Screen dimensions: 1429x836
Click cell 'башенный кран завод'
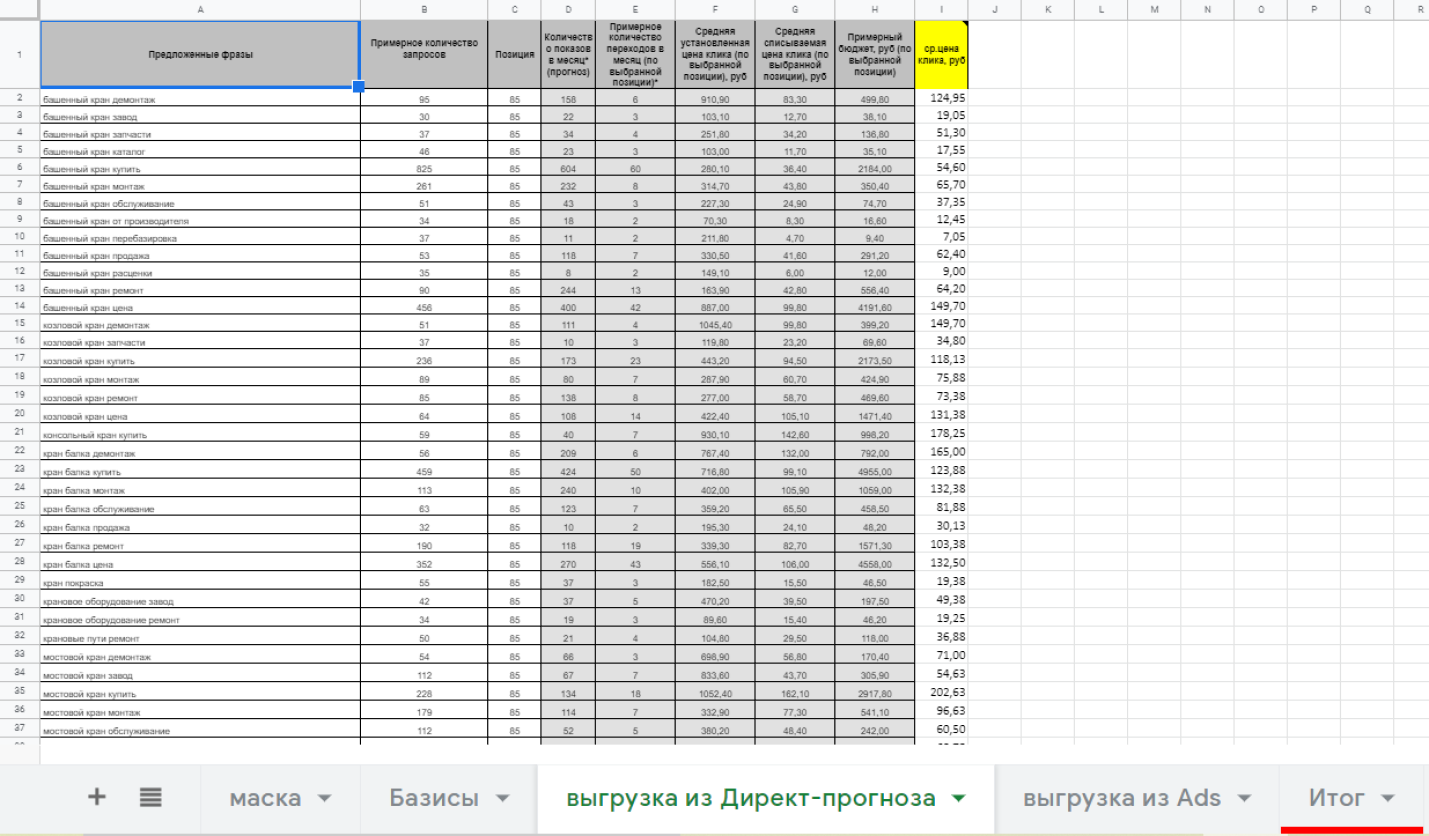[x=200, y=117]
